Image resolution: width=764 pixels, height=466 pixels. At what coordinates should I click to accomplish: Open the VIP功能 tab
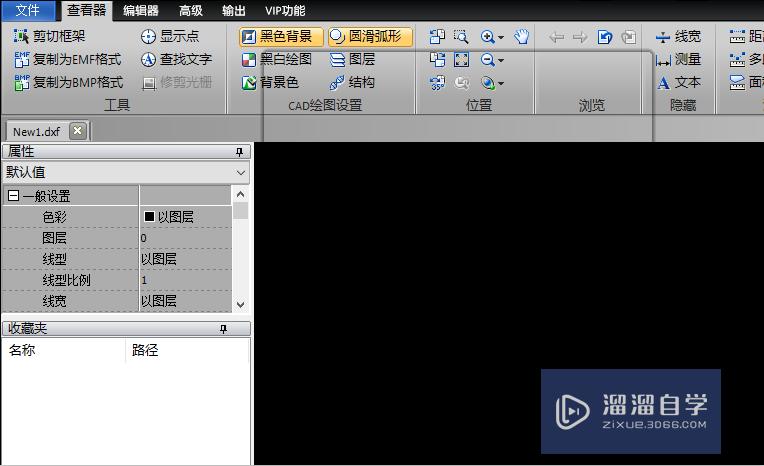pos(285,10)
